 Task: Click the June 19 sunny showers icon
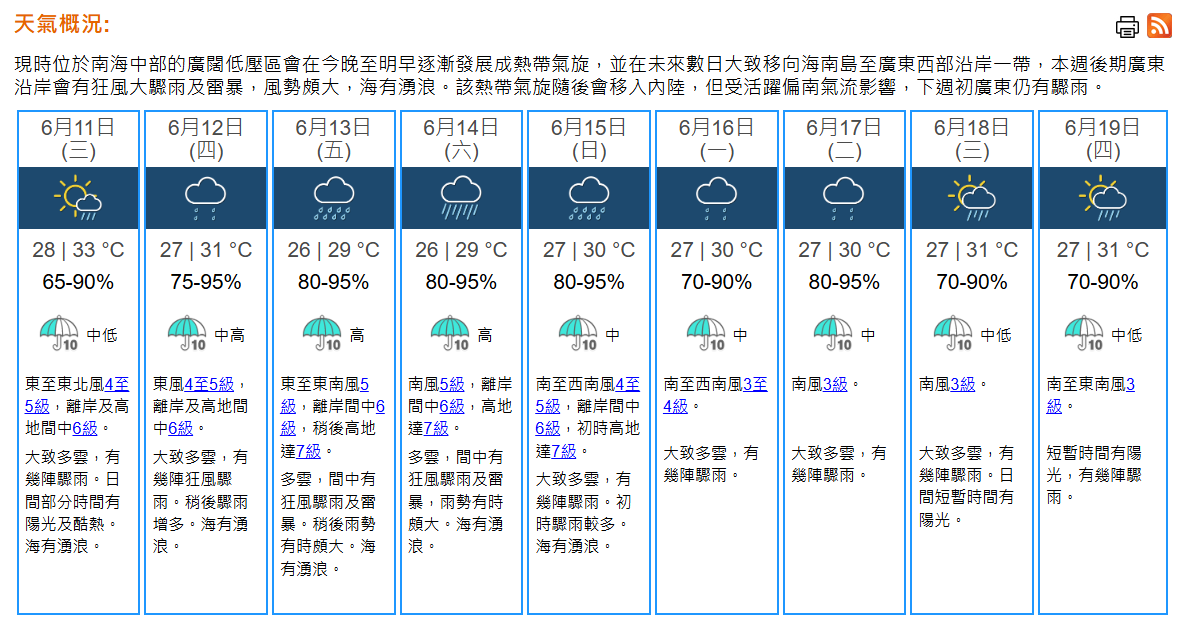click(x=1103, y=197)
